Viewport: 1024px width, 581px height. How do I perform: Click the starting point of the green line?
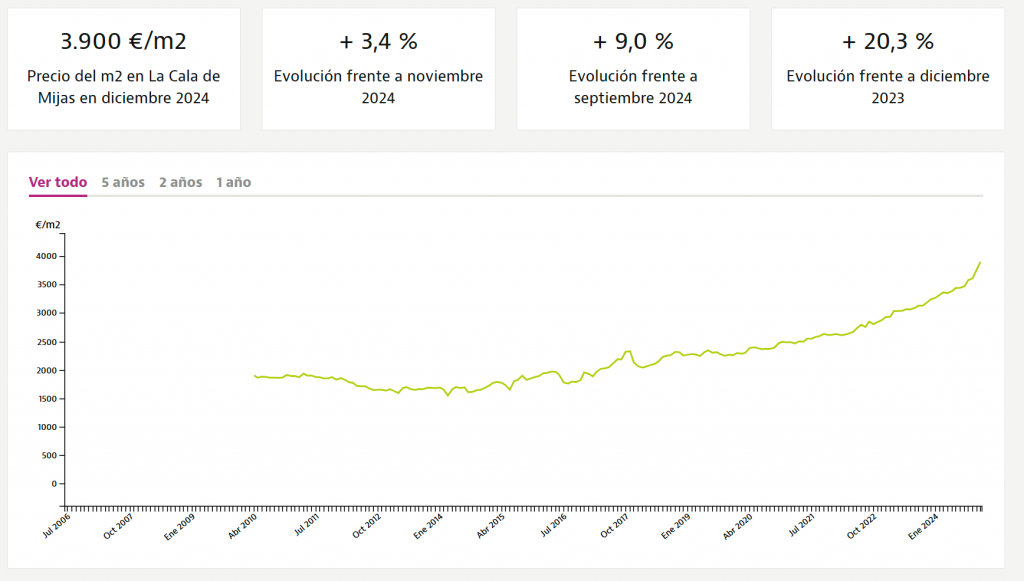click(x=255, y=376)
